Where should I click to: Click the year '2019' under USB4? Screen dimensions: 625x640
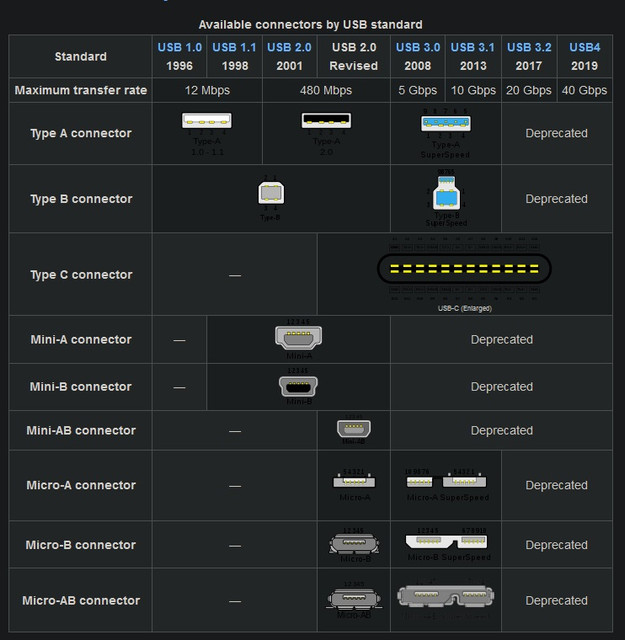click(x=584, y=66)
